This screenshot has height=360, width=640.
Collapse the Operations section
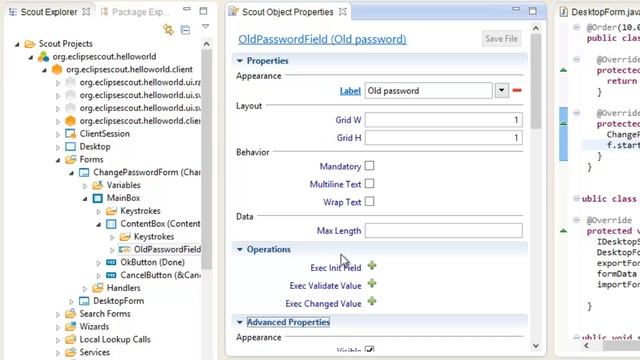click(x=240, y=249)
